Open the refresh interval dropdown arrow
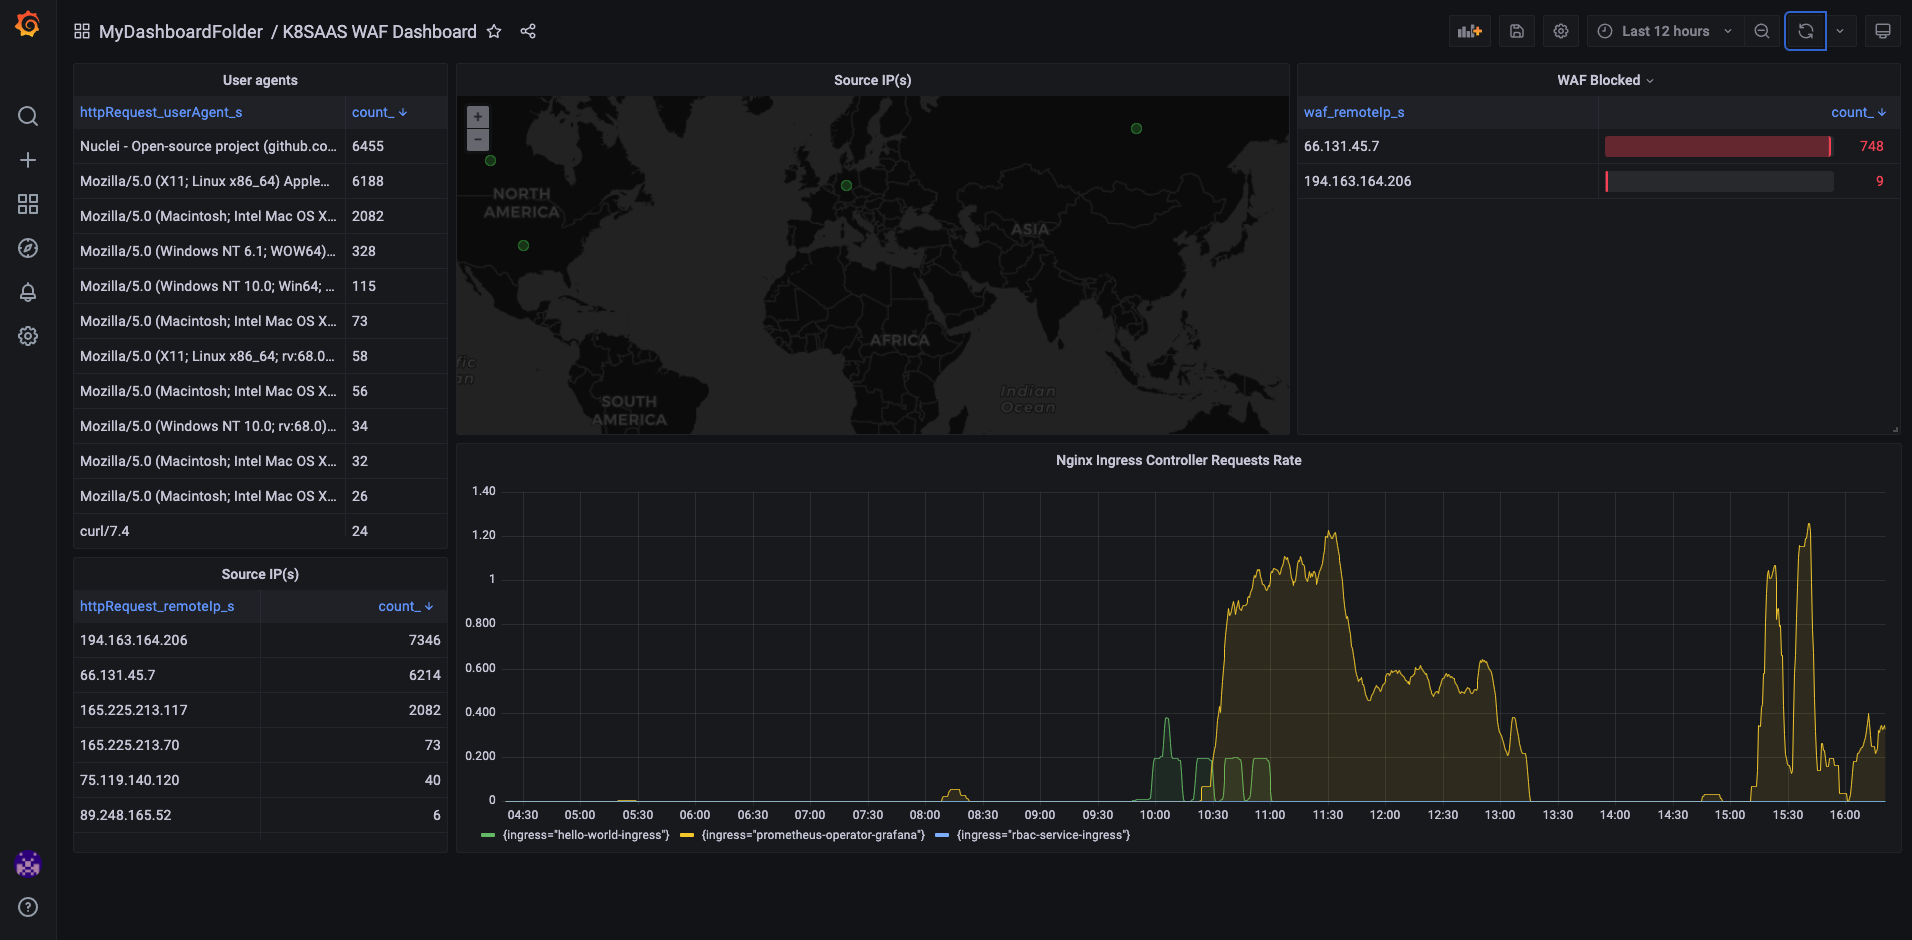Screen dimensions: 1912x940 [1840, 31]
